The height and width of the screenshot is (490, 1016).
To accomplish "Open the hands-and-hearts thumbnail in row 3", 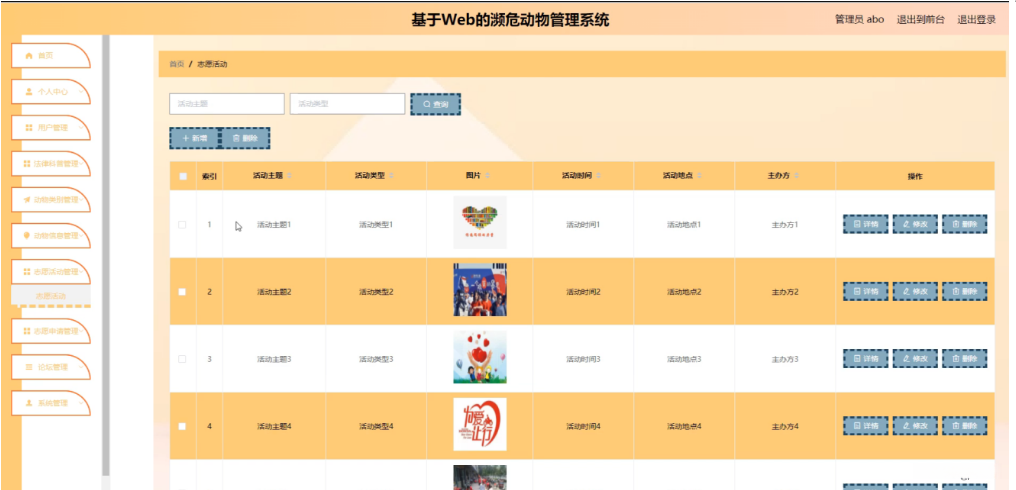I will (x=480, y=357).
